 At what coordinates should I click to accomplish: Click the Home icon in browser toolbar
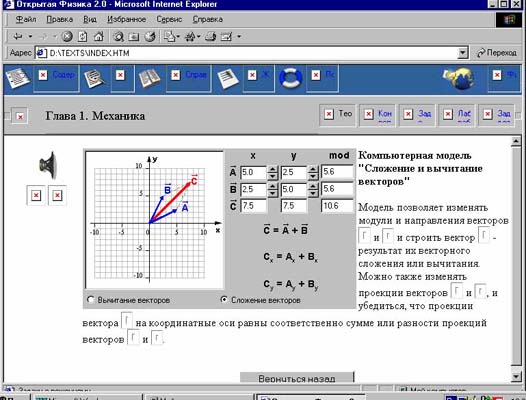point(99,36)
